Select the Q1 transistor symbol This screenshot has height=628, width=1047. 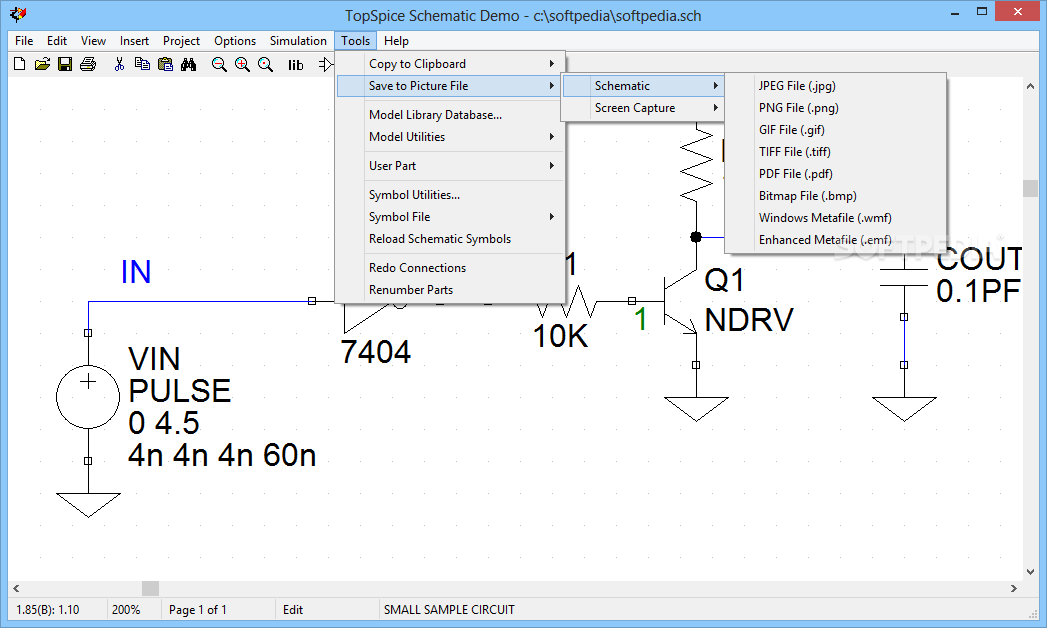click(x=680, y=302)
